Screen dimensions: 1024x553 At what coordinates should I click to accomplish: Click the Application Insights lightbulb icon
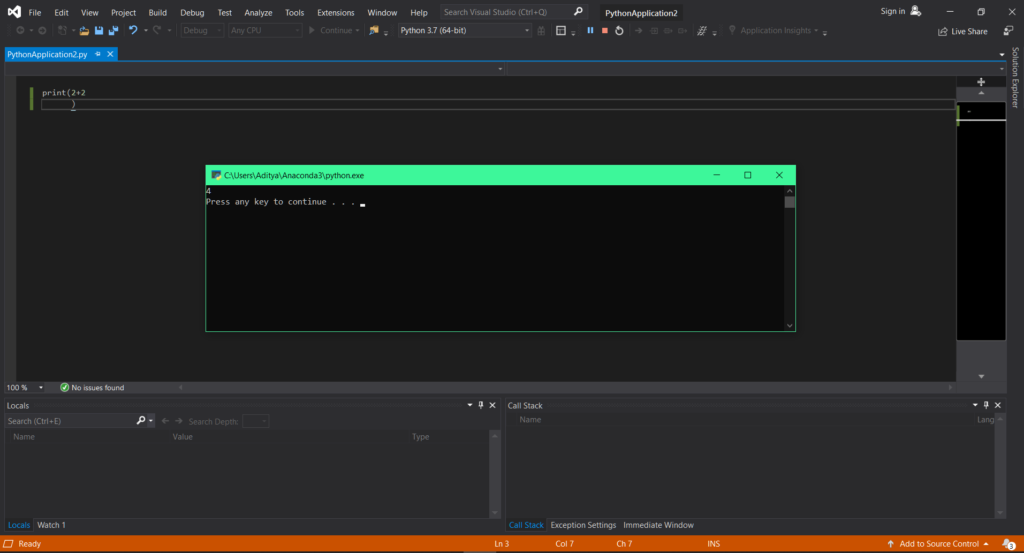point(732,30)
